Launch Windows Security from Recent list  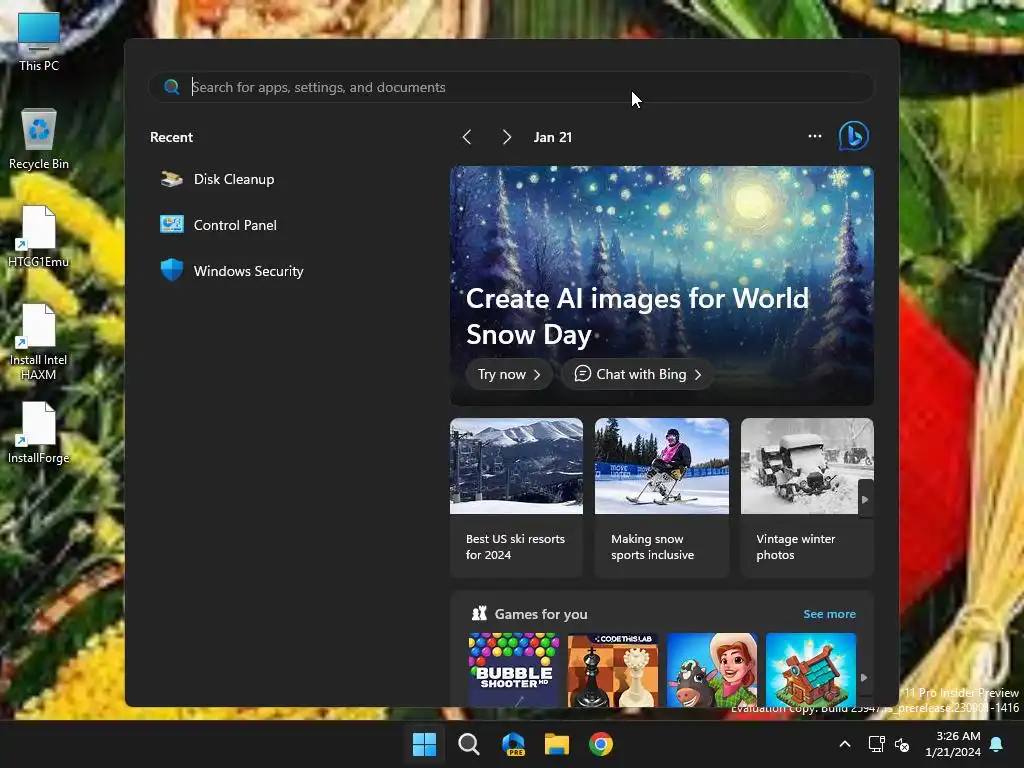tap(232, 270)
